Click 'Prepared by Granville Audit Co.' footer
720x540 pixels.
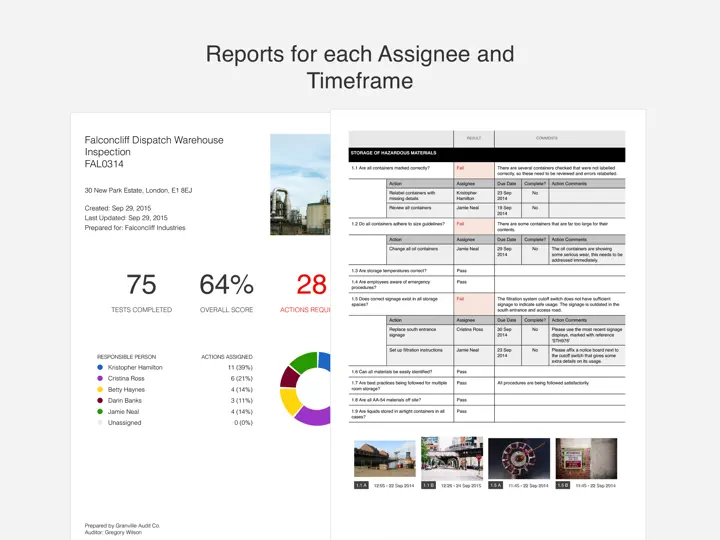click(x=122, y=526)
